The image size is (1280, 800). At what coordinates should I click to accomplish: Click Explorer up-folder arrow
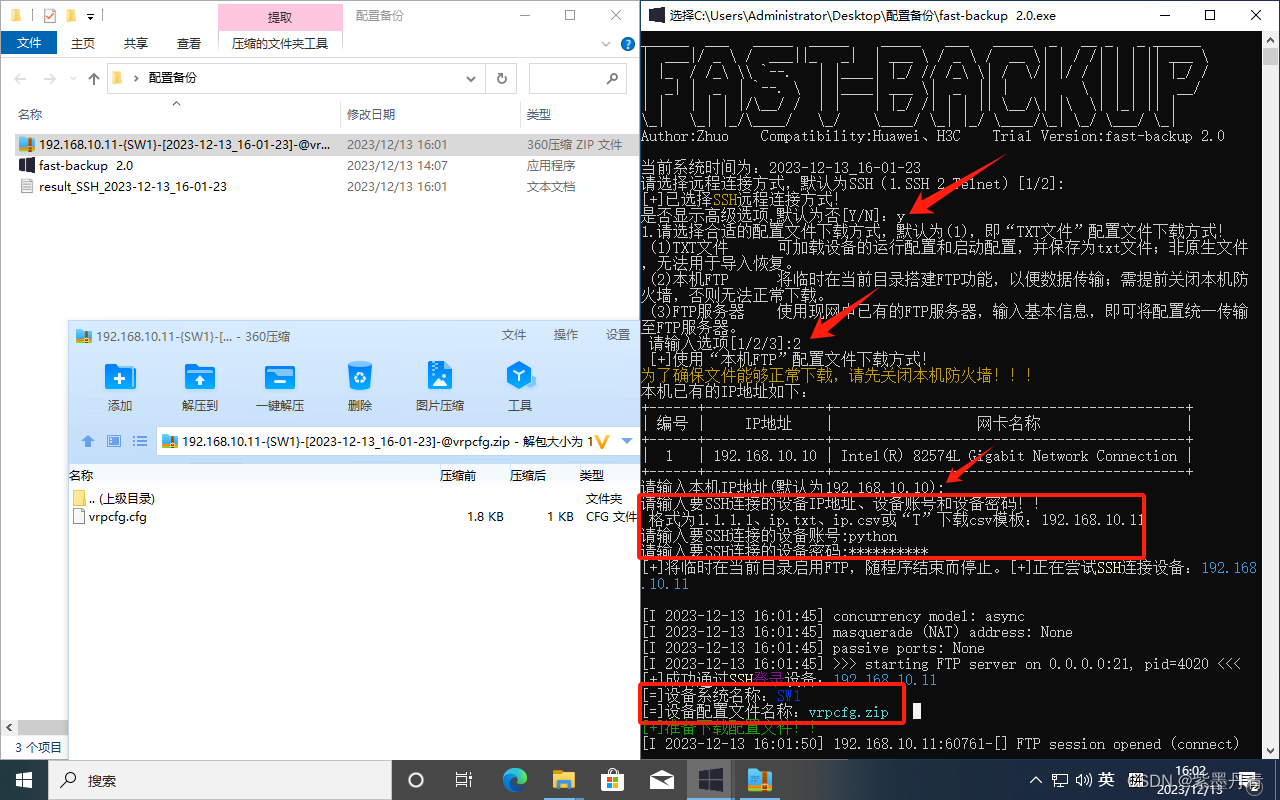tap(94, 78)
